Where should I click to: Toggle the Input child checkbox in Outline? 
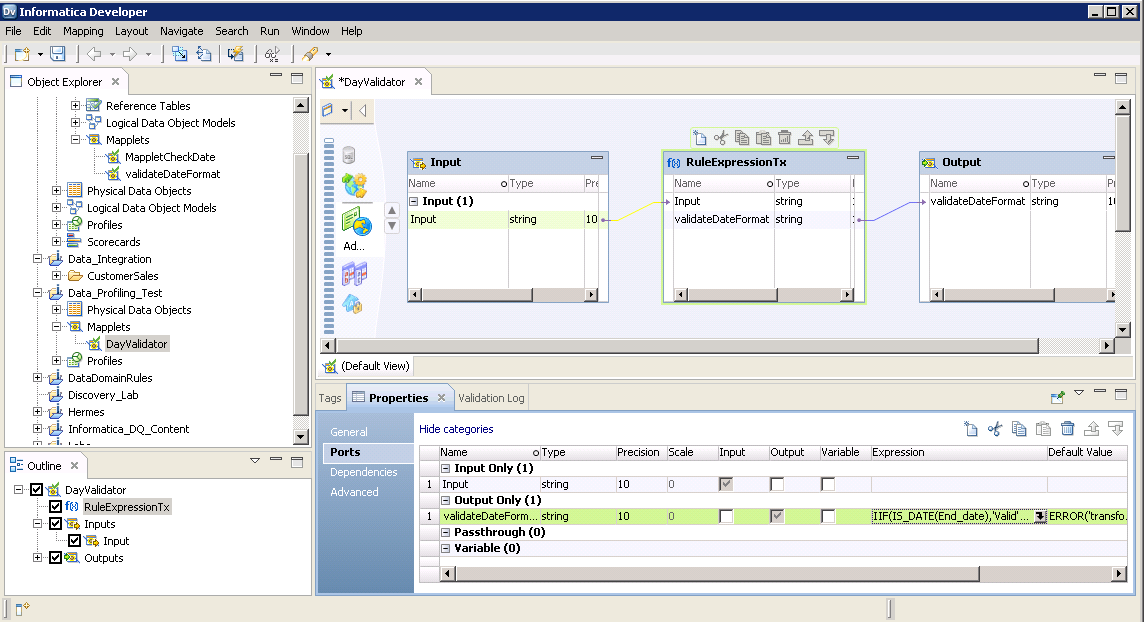click(75, 541)
